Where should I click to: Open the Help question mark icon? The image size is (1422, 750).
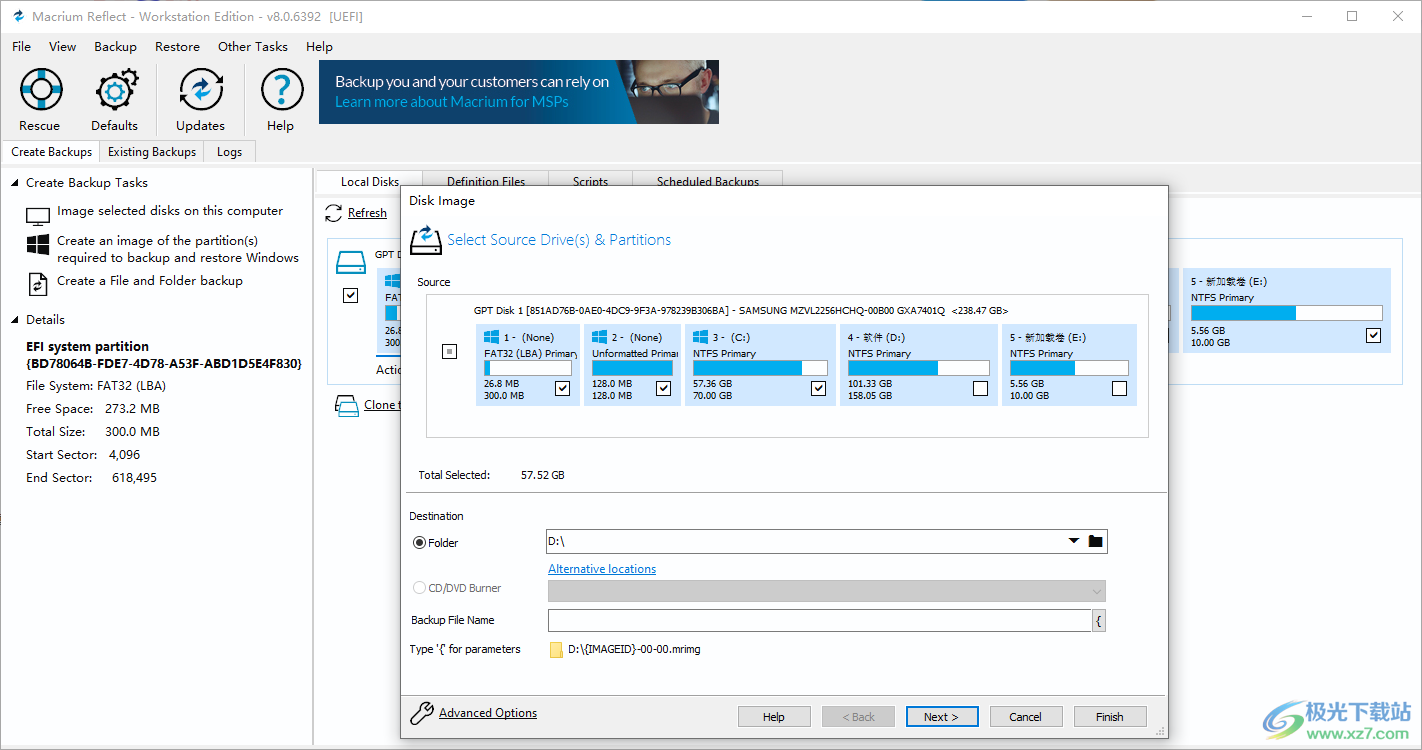tap(282, 89)
